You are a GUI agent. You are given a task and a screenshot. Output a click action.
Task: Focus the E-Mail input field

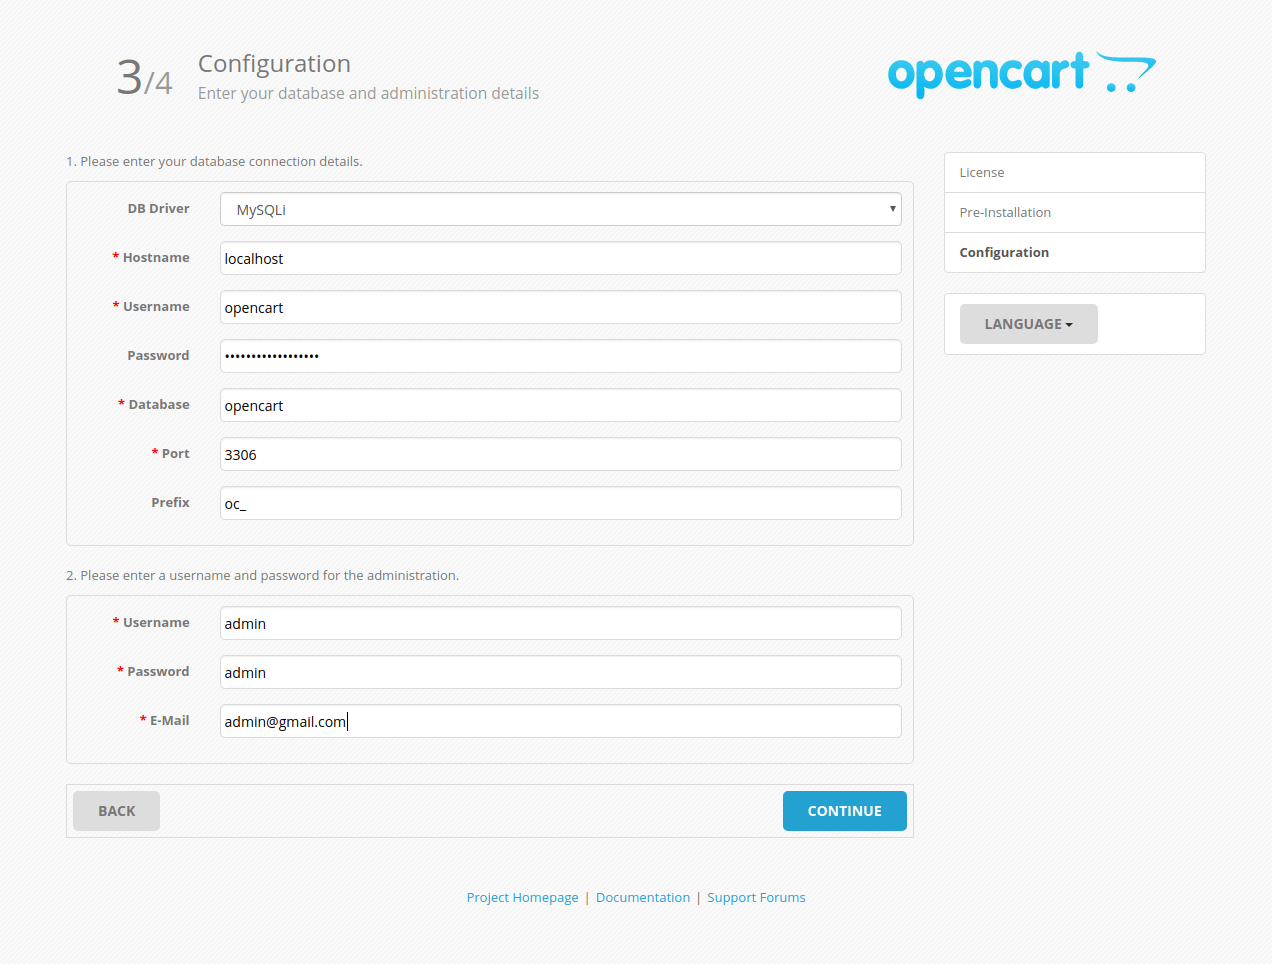(x=560, y=721)
